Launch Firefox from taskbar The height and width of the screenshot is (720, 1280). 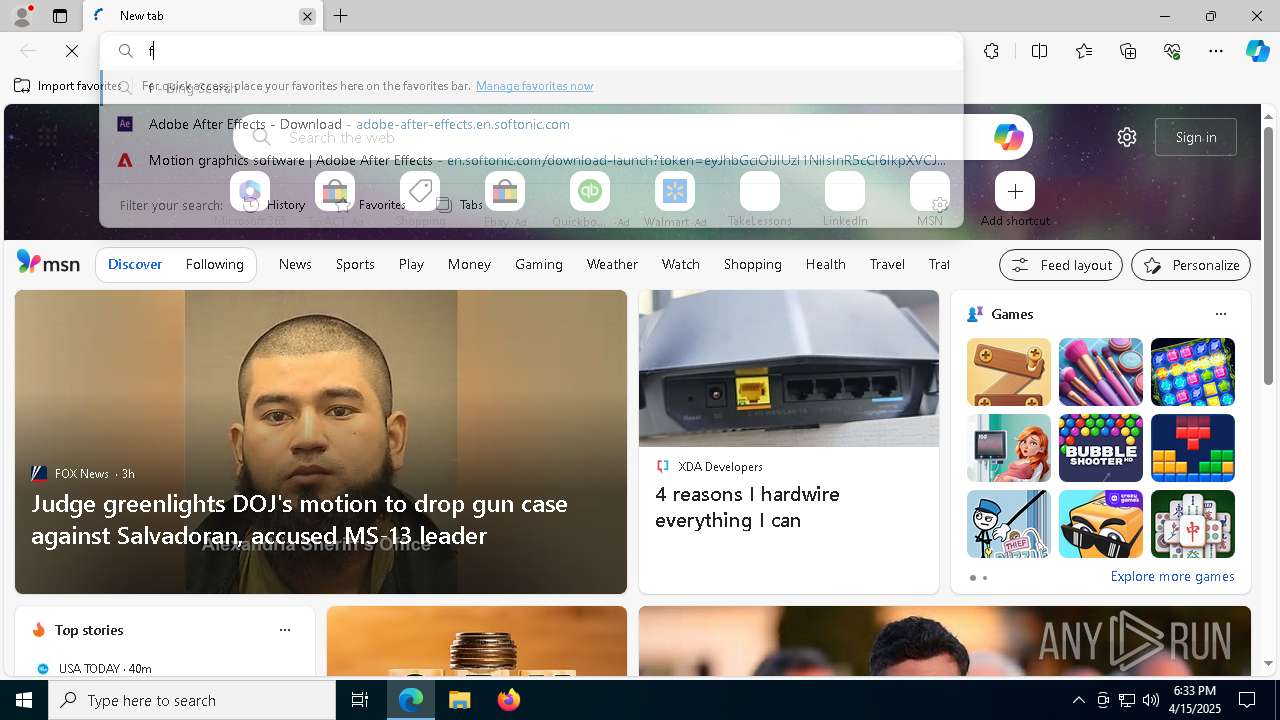509,700
